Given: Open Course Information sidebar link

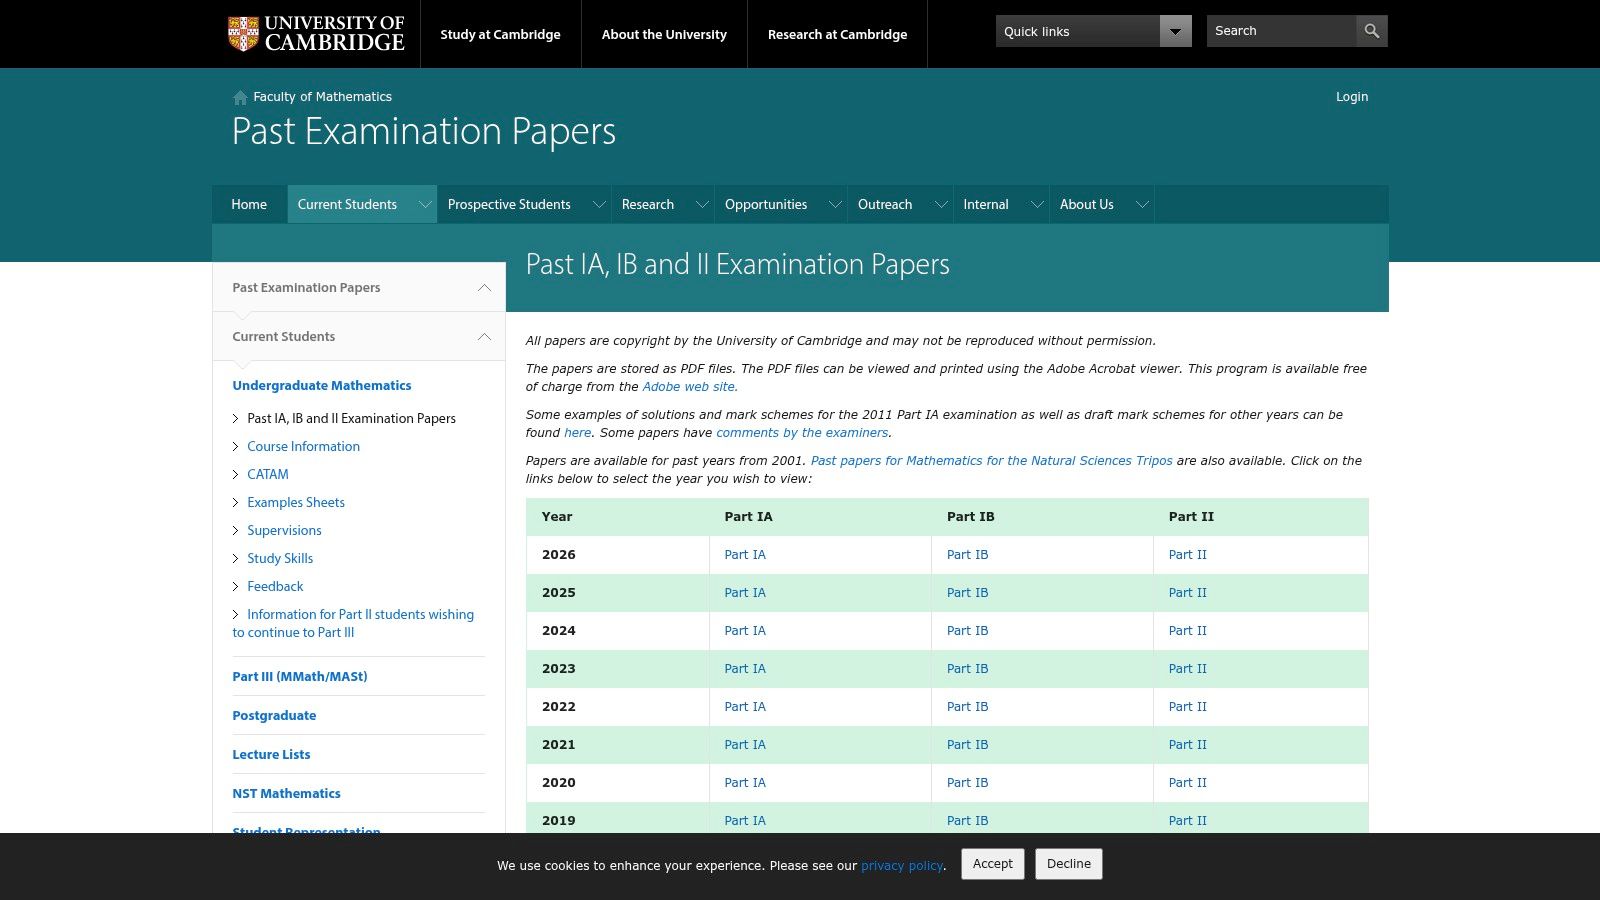Looking at the screenshot, I should (303, 446).
